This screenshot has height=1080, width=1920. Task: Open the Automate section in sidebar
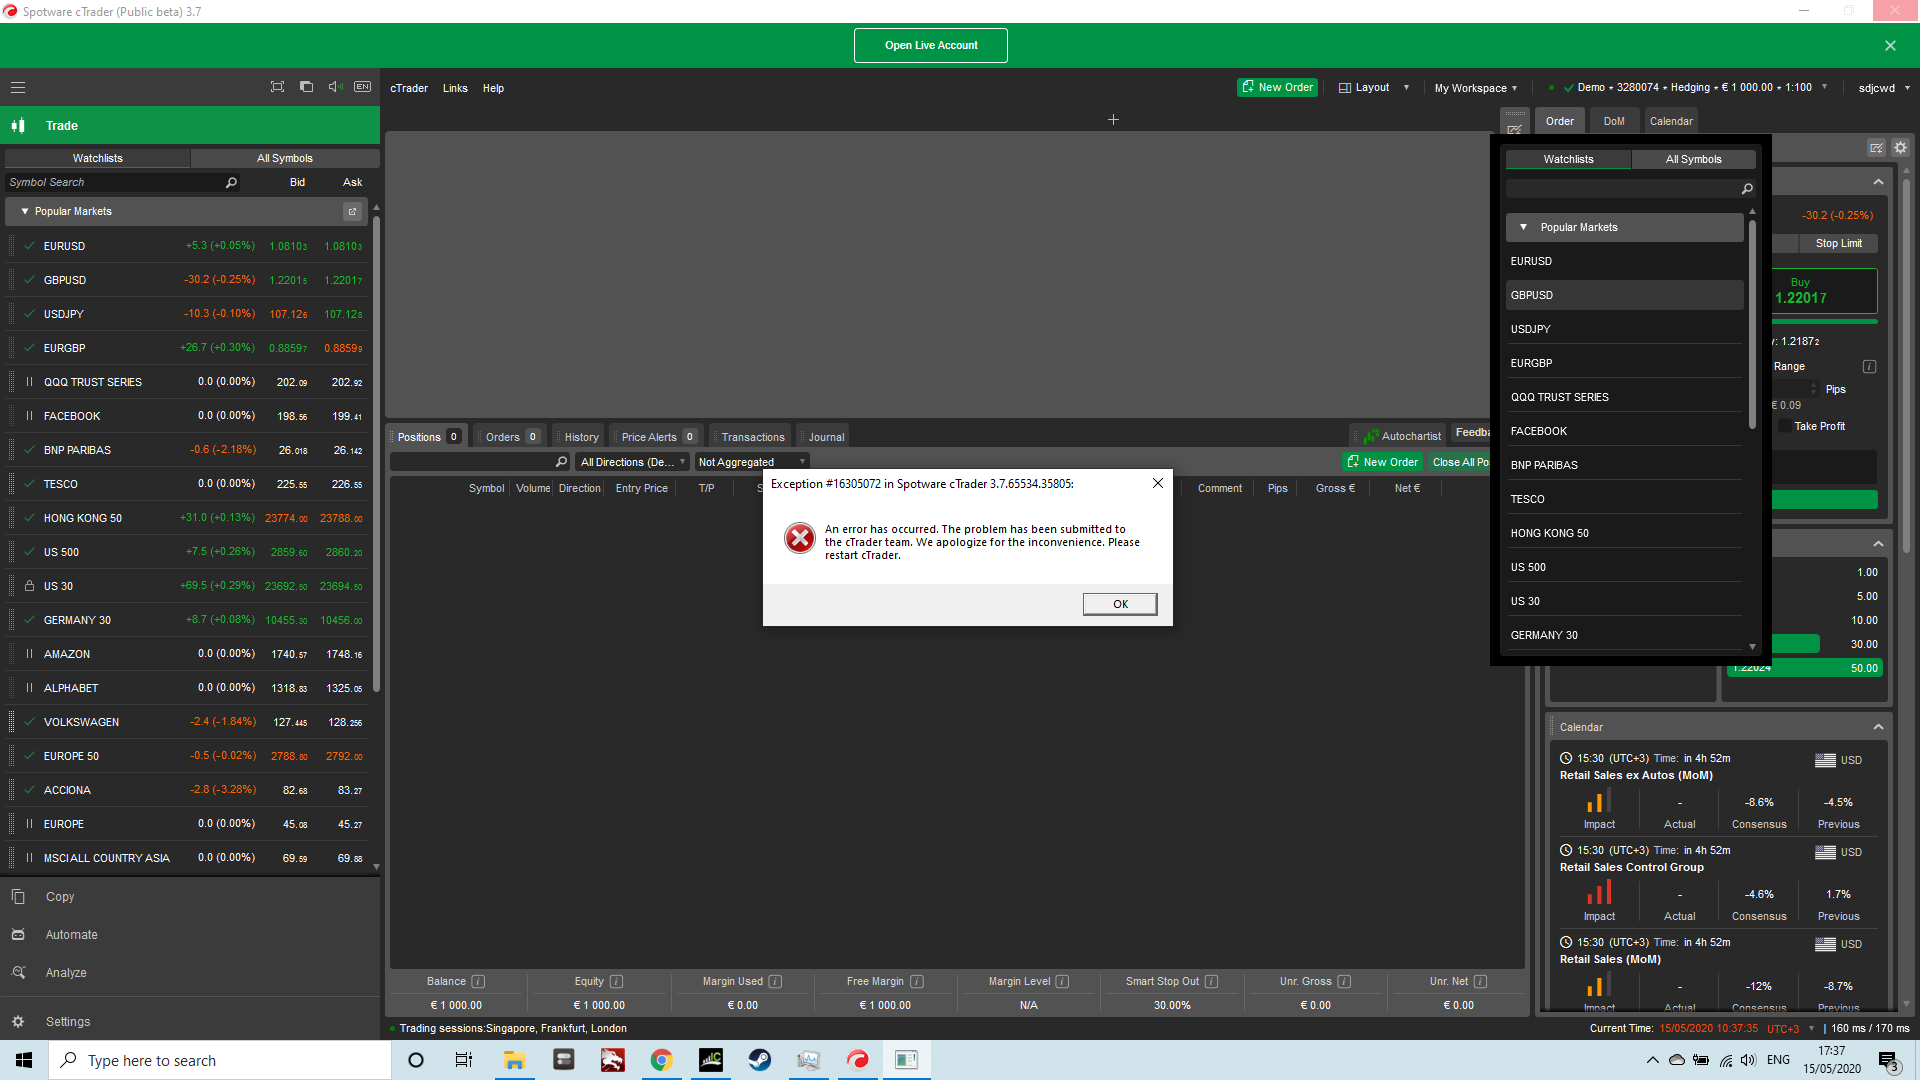pos(190,935)
